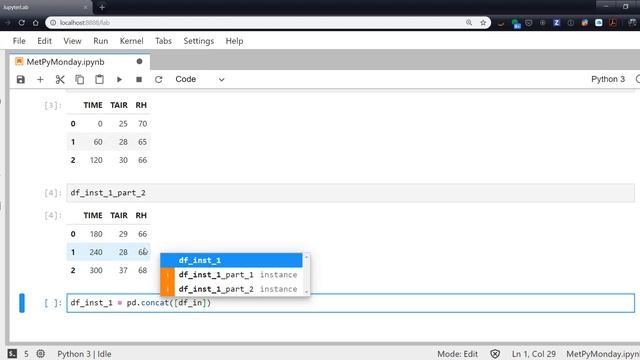Open the View menu
This screenshot has width=640, height=360.
(x=72, y=41)
